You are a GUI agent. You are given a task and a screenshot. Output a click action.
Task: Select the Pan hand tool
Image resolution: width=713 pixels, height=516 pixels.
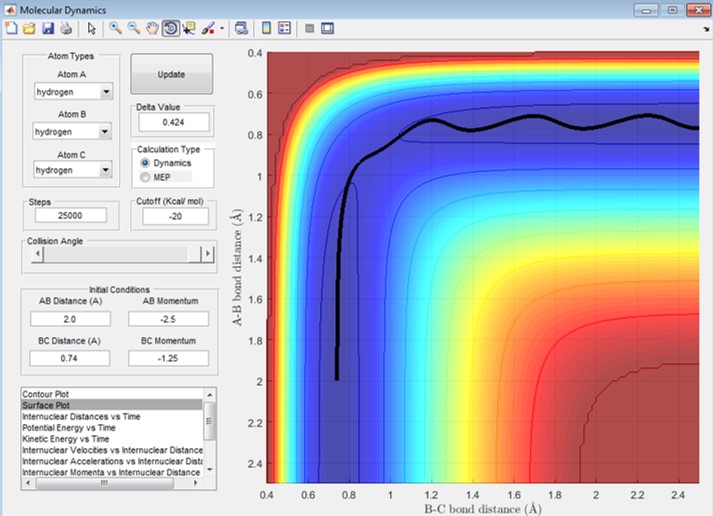point(152,28)
